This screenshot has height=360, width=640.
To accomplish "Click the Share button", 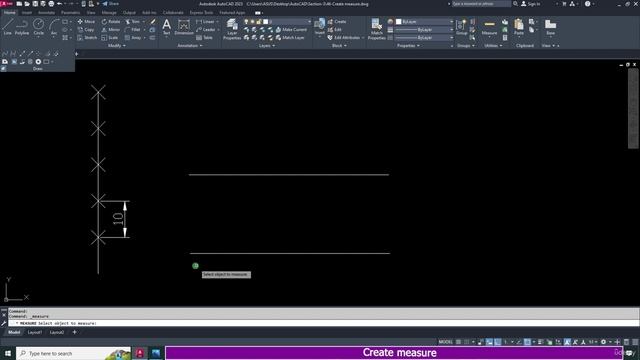I will point(110,4).
